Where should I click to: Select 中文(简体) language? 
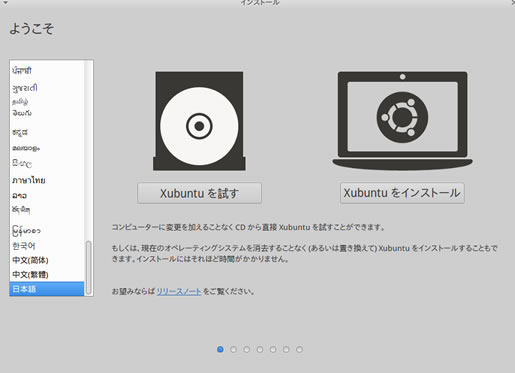47,260
